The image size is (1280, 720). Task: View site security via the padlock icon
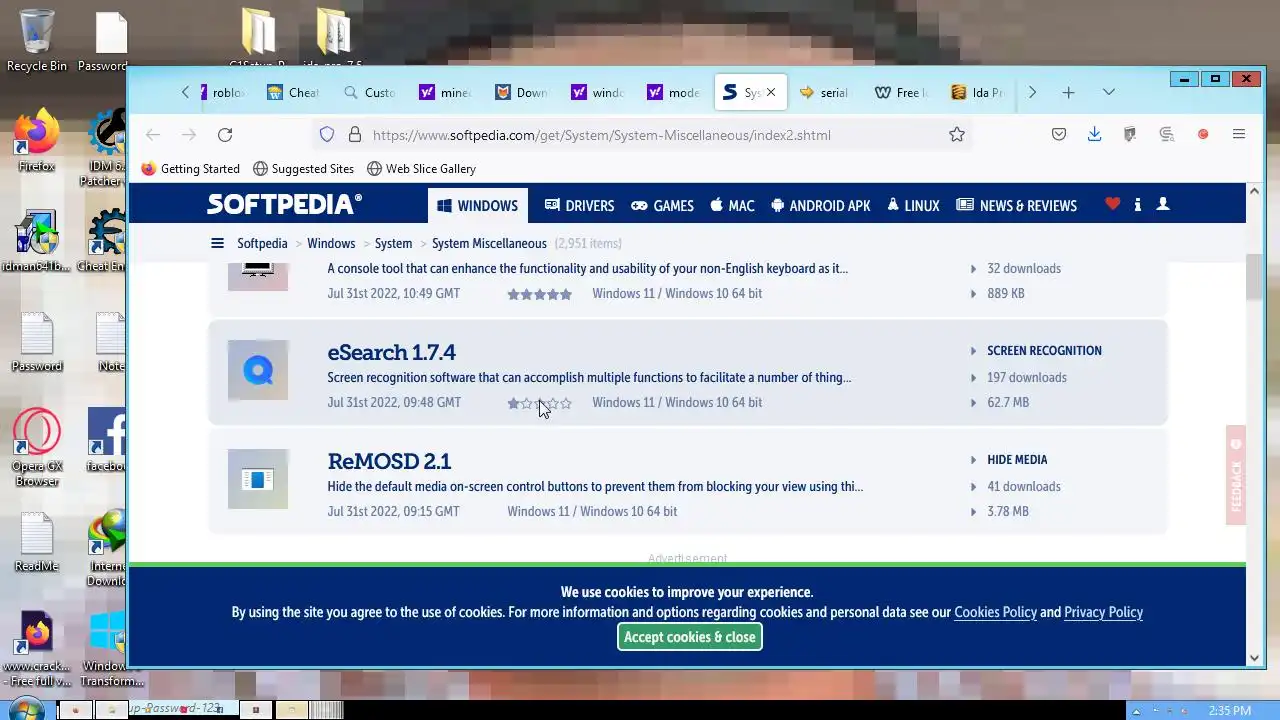(x=354, y=135)
